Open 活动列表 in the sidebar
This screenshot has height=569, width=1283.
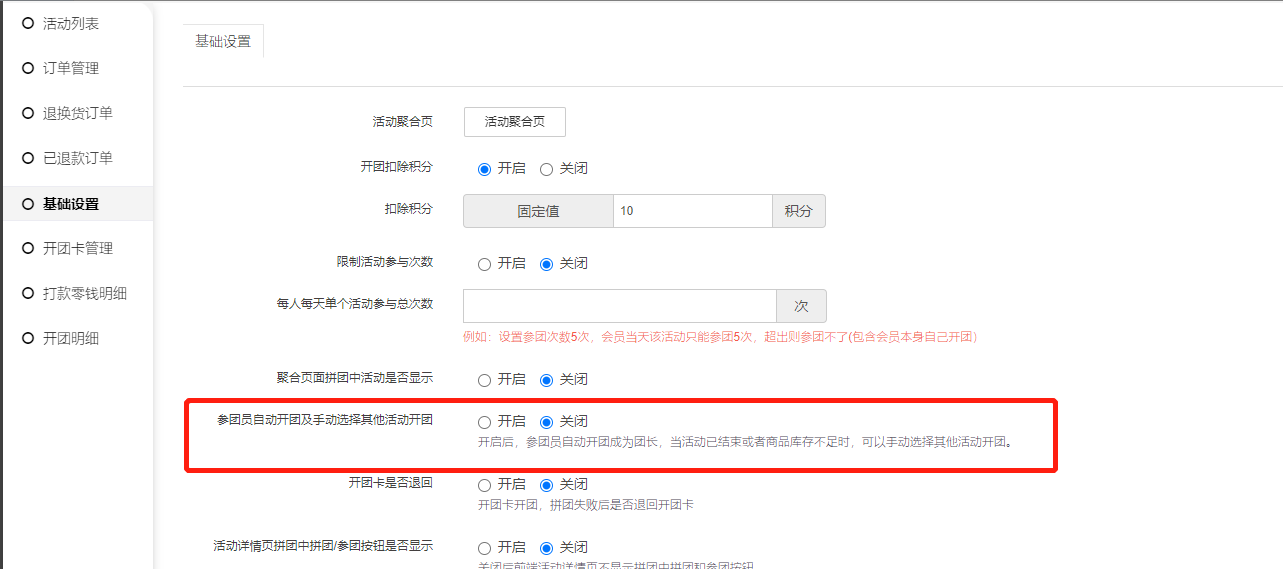point(70,23)
